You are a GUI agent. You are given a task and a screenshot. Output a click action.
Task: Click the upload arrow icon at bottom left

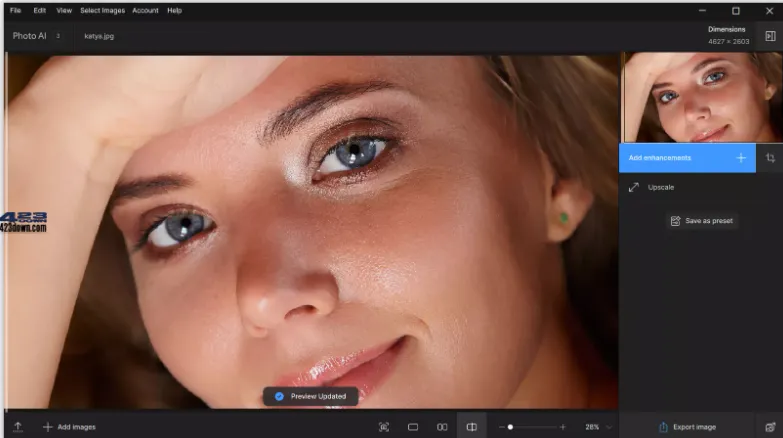(18, 427)
